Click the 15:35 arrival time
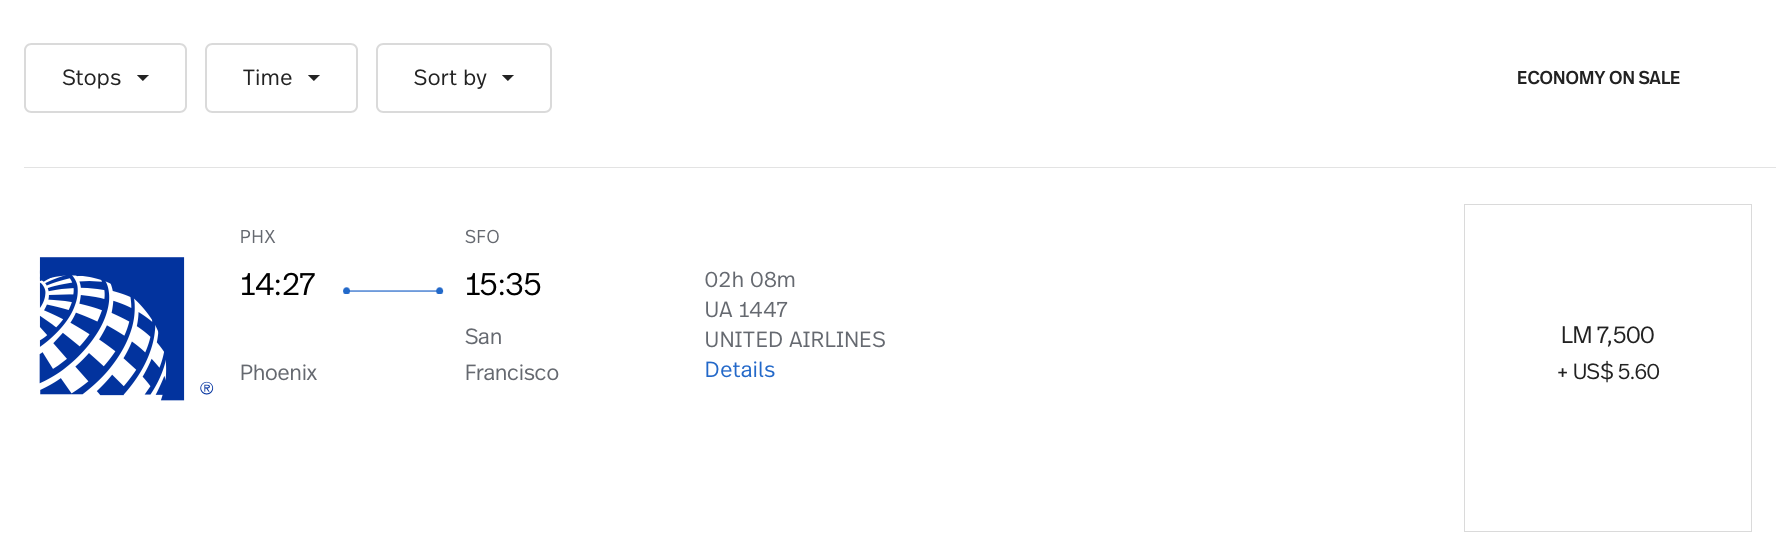Screen dimensions: 1776x556 503,285
